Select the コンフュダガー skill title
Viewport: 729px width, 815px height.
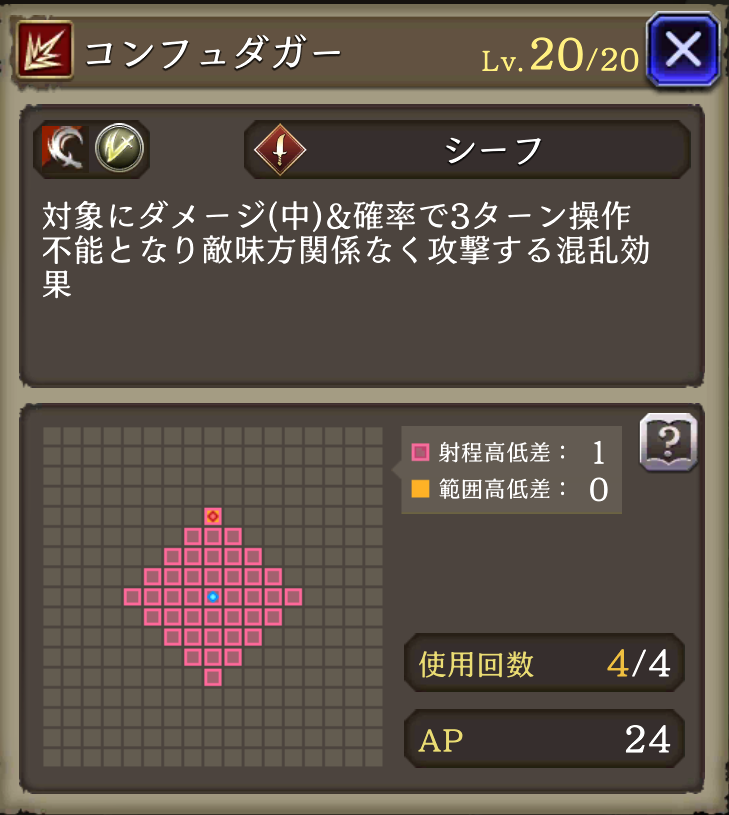pyautogui.click(x=213, y=54)
